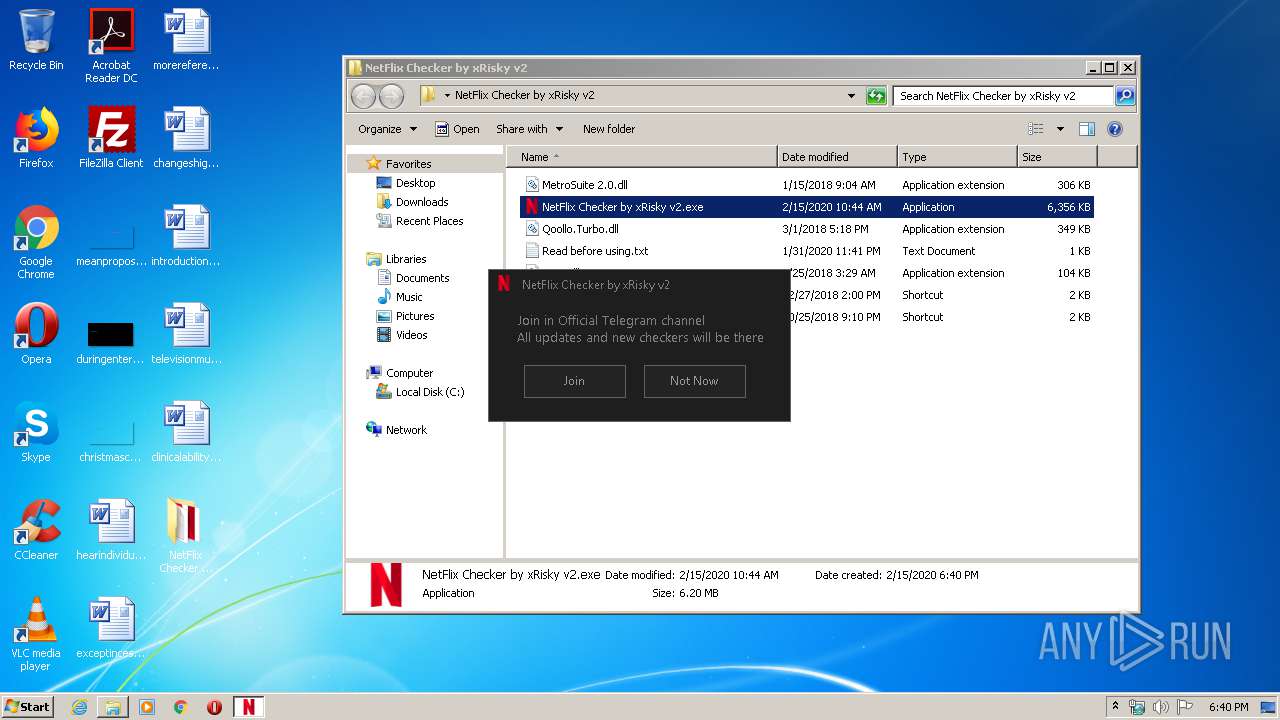Select Computer in navigation pane
The height and width of the screenshot is (720, 1280).
point(400,373)
